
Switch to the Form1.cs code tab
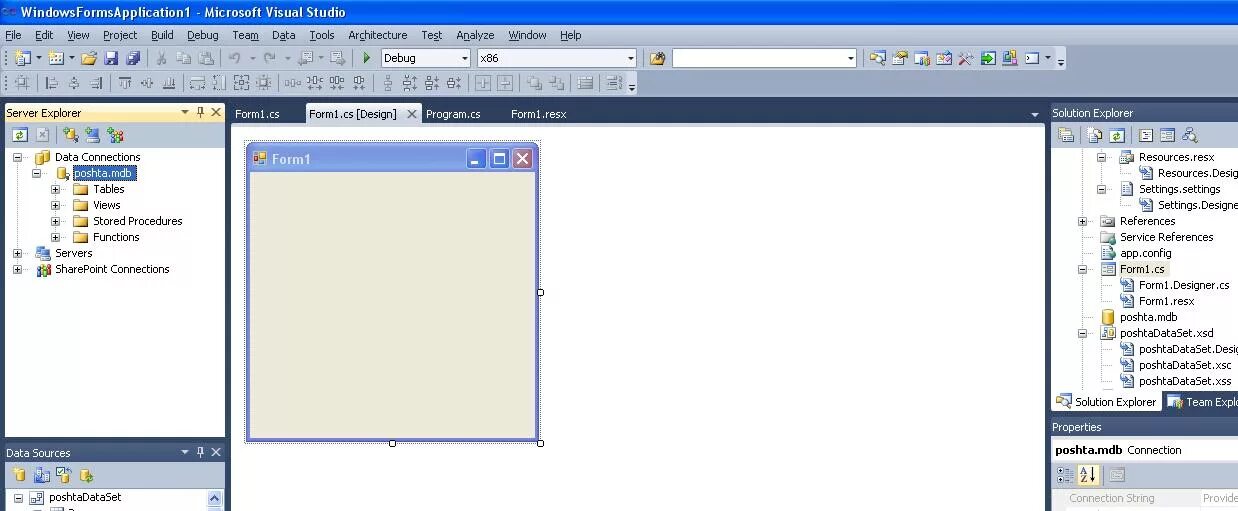click(x=257, y=114)
